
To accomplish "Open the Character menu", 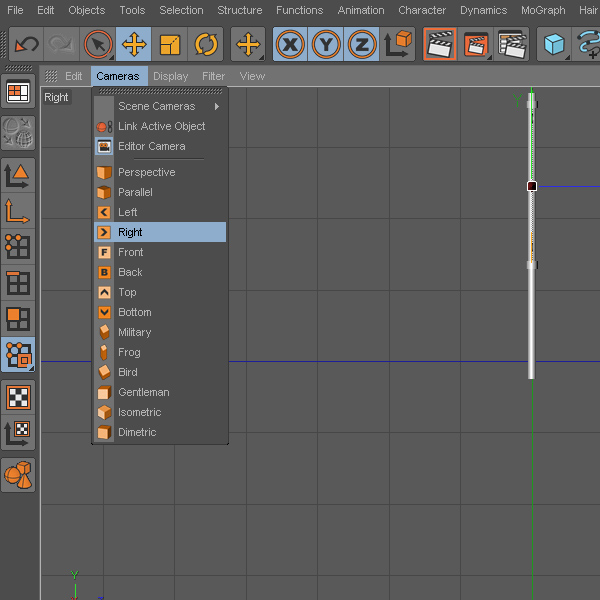I will tap(422, 10).
